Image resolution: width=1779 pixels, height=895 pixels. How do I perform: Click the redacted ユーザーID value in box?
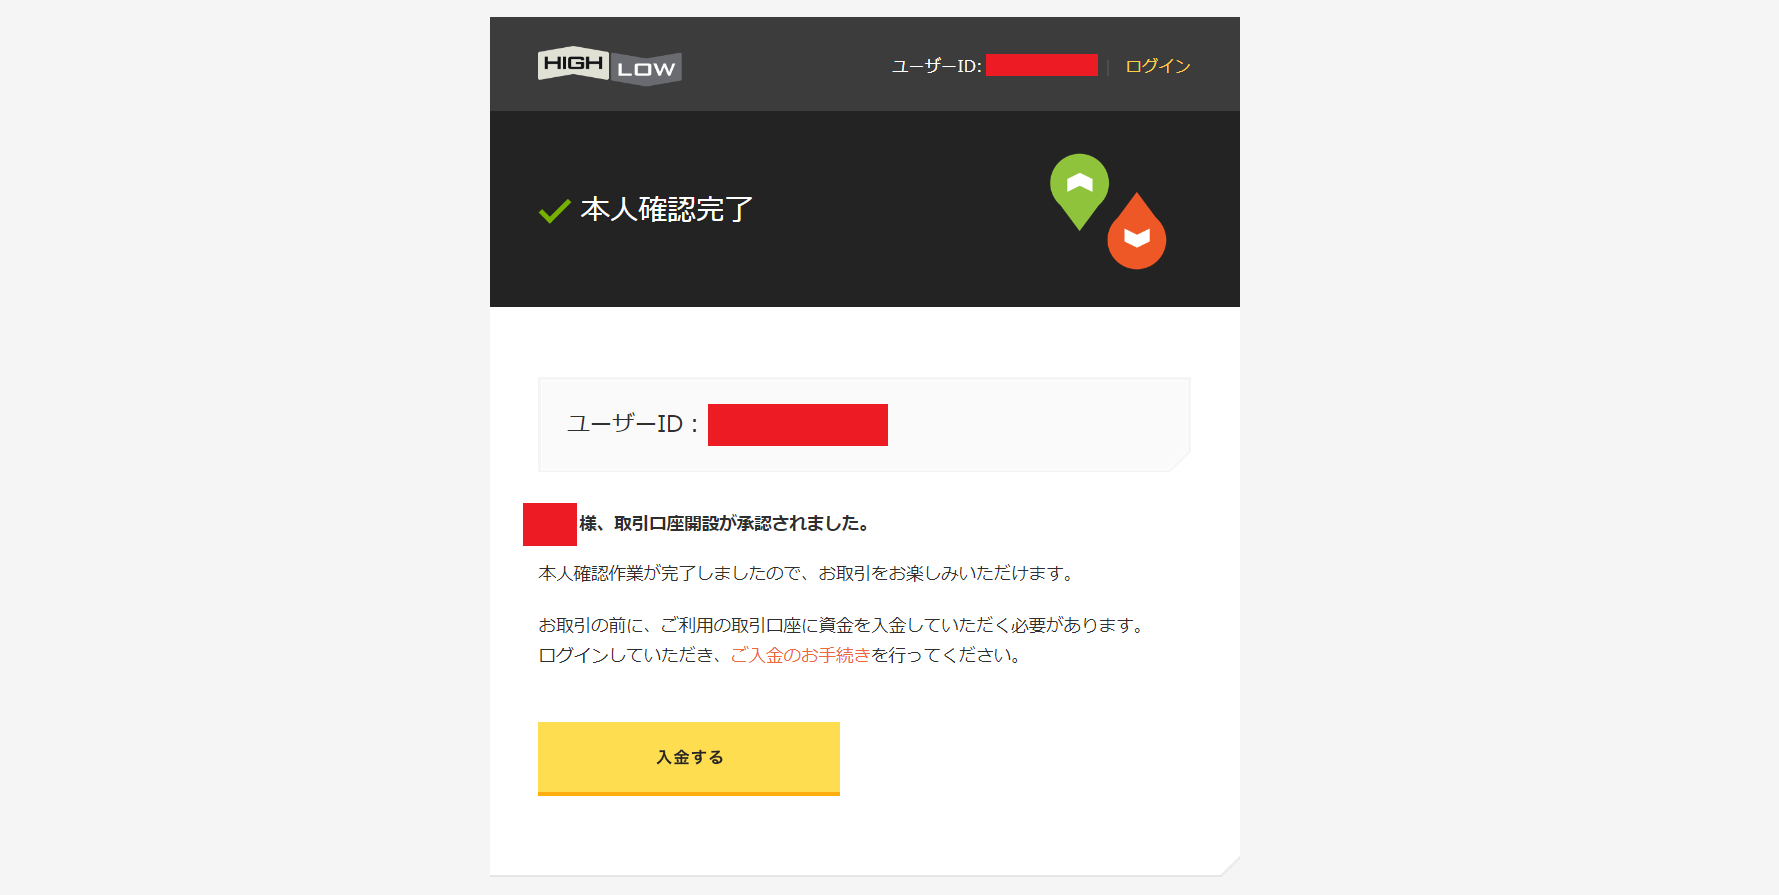tap(798, 425)
